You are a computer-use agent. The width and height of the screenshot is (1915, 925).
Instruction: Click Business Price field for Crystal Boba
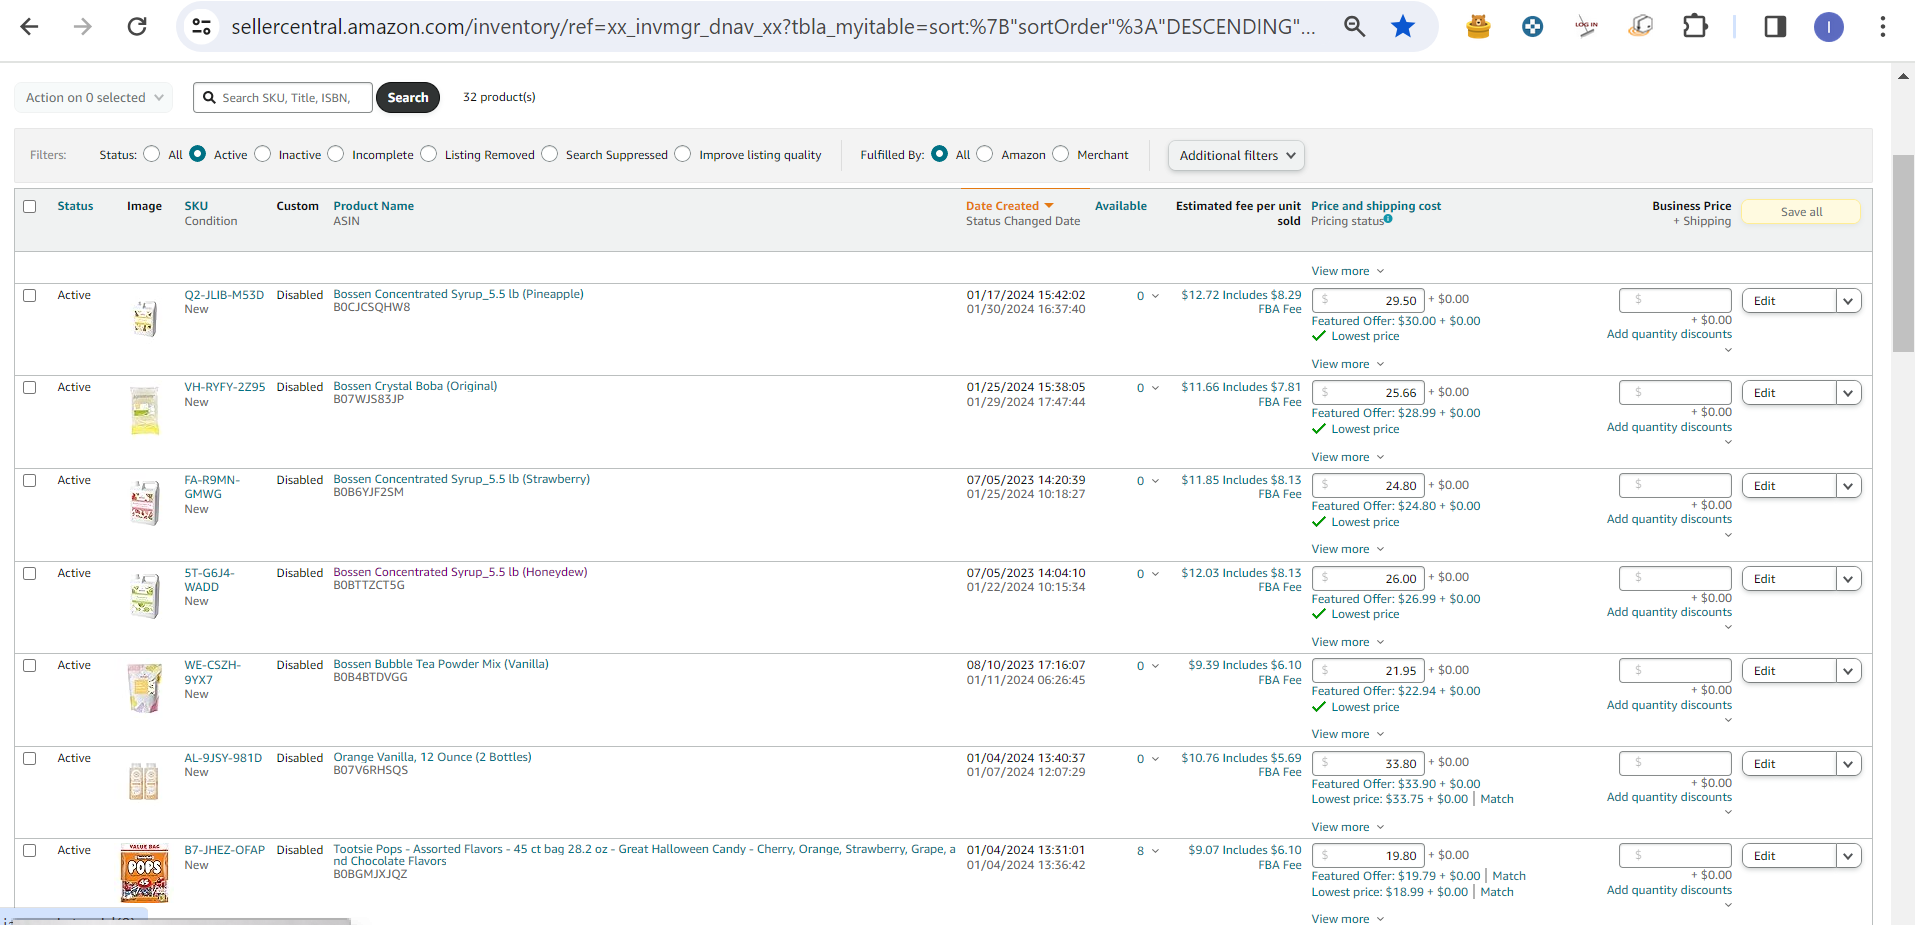click(x=1675, y=392)
